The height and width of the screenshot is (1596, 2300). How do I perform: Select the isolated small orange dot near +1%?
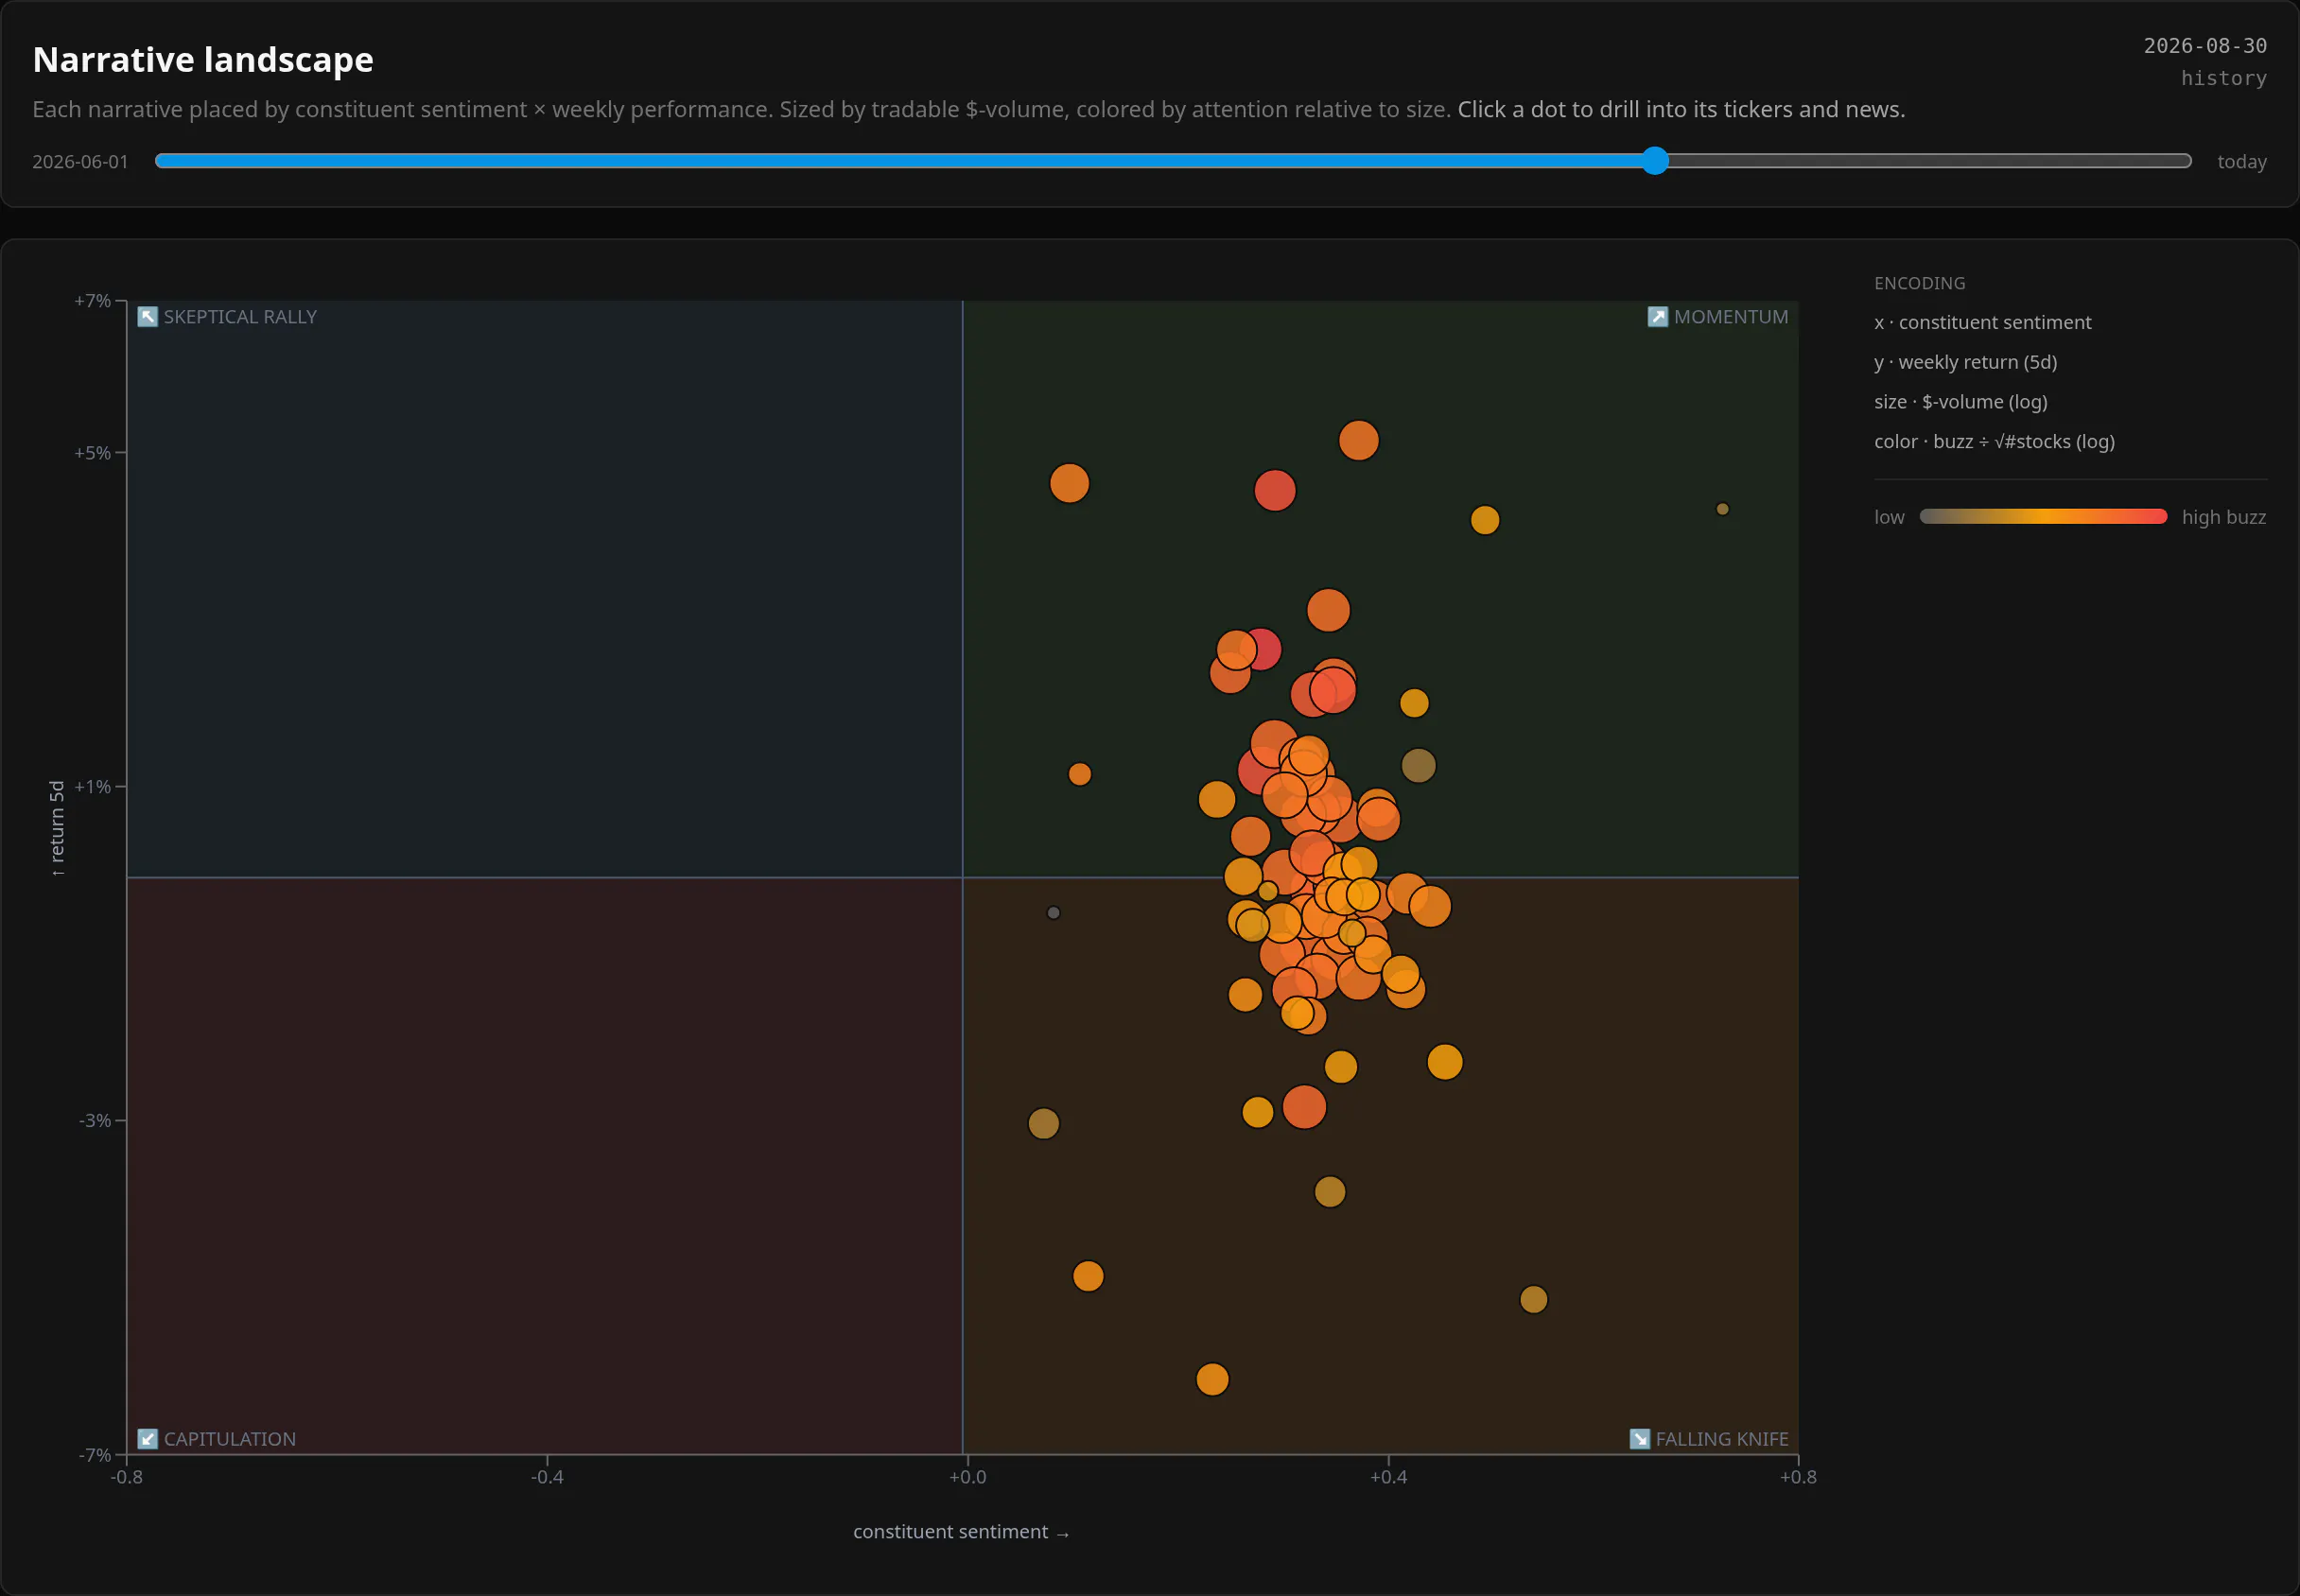[x=1079, y=774]
